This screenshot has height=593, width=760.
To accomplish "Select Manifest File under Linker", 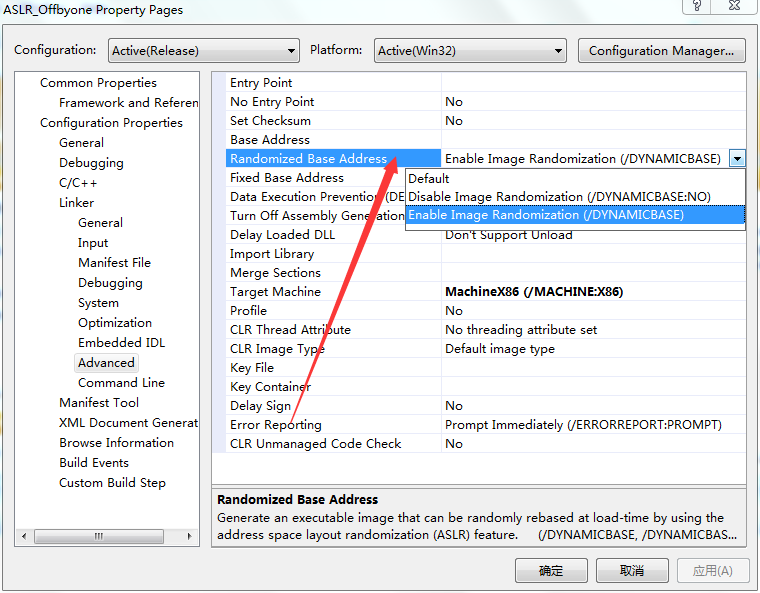I will click(114, 263).
